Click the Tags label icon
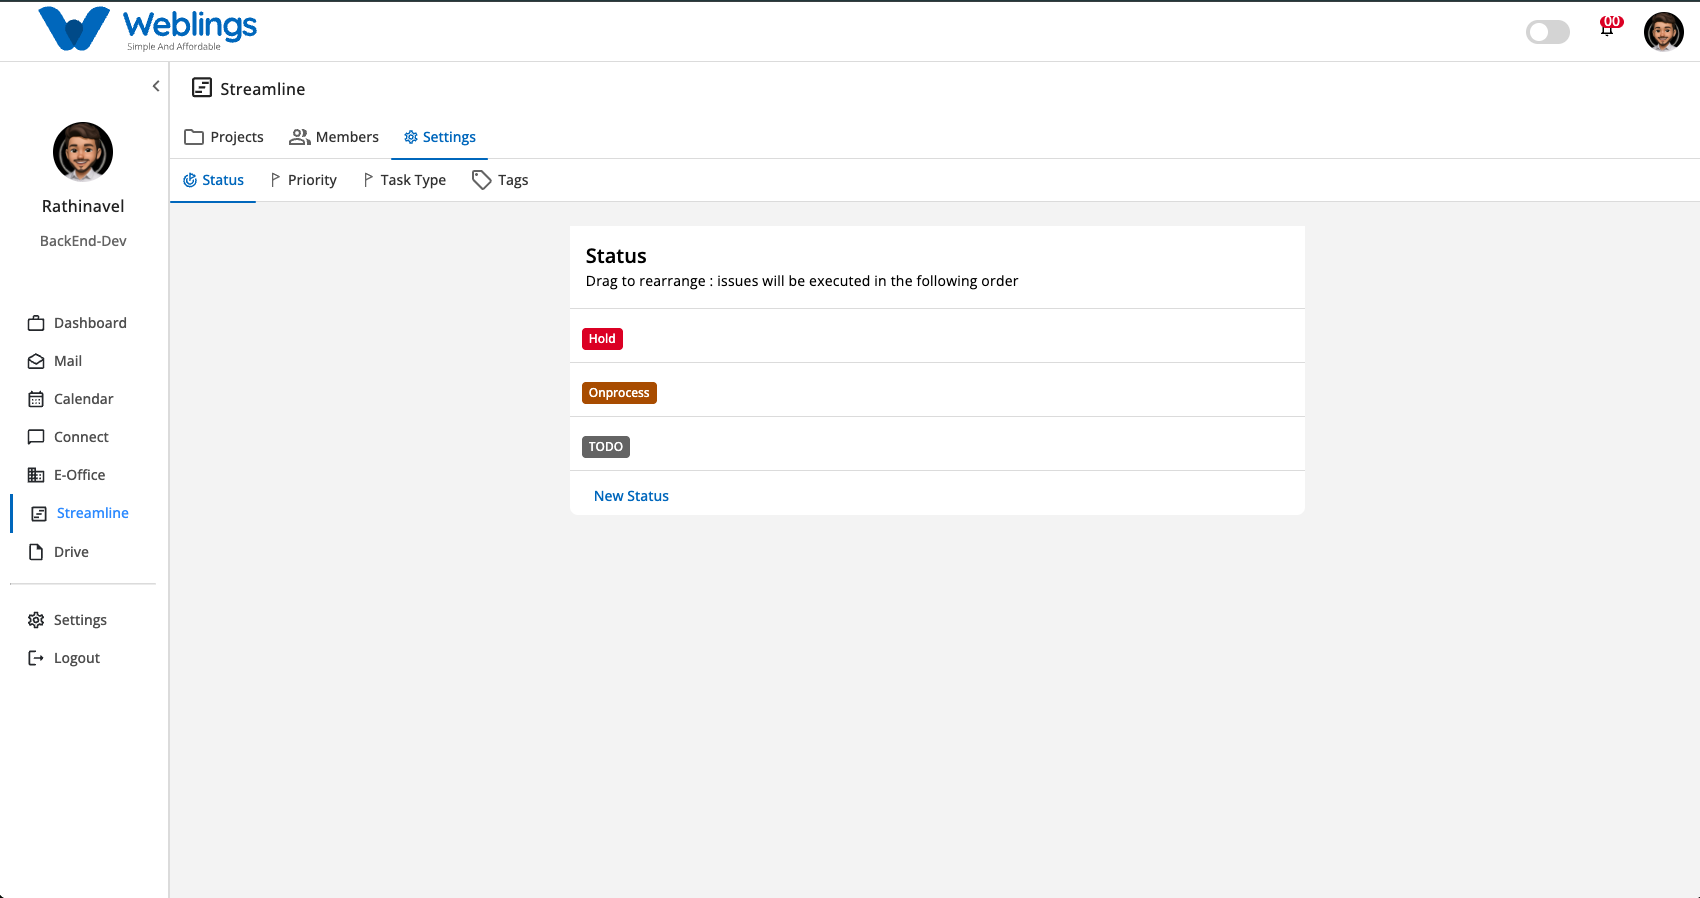 pyautogui.click(x=482, y=180)
